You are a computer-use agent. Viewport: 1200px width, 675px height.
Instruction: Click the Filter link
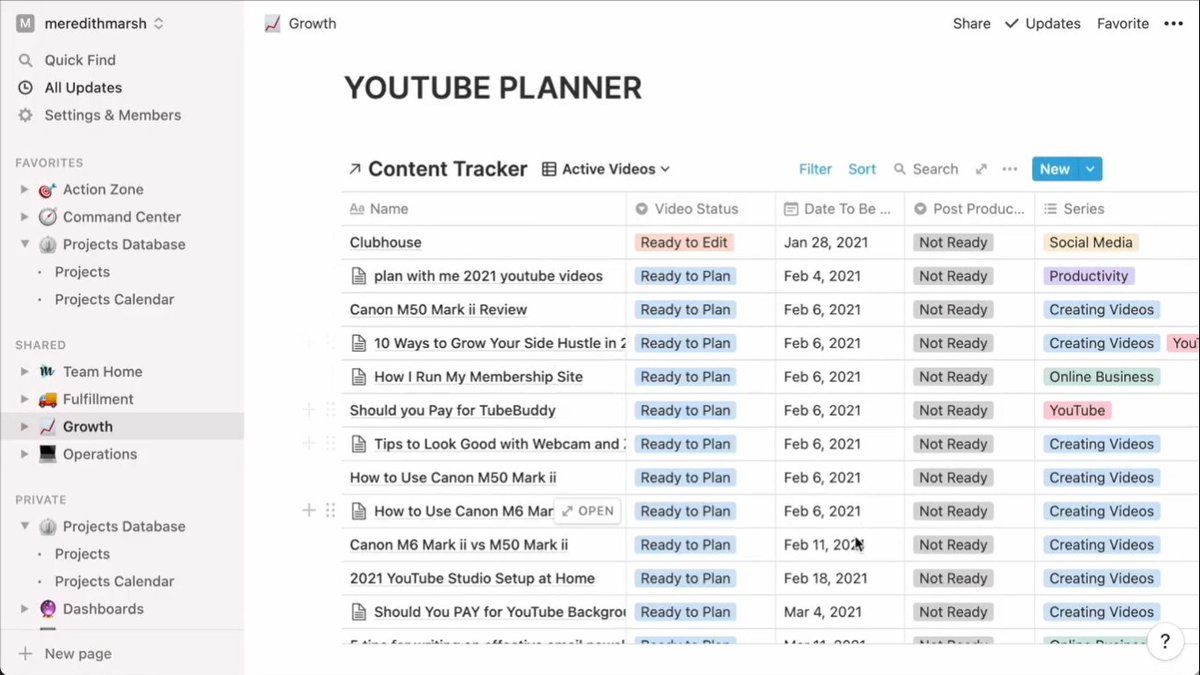pos(815,169)
